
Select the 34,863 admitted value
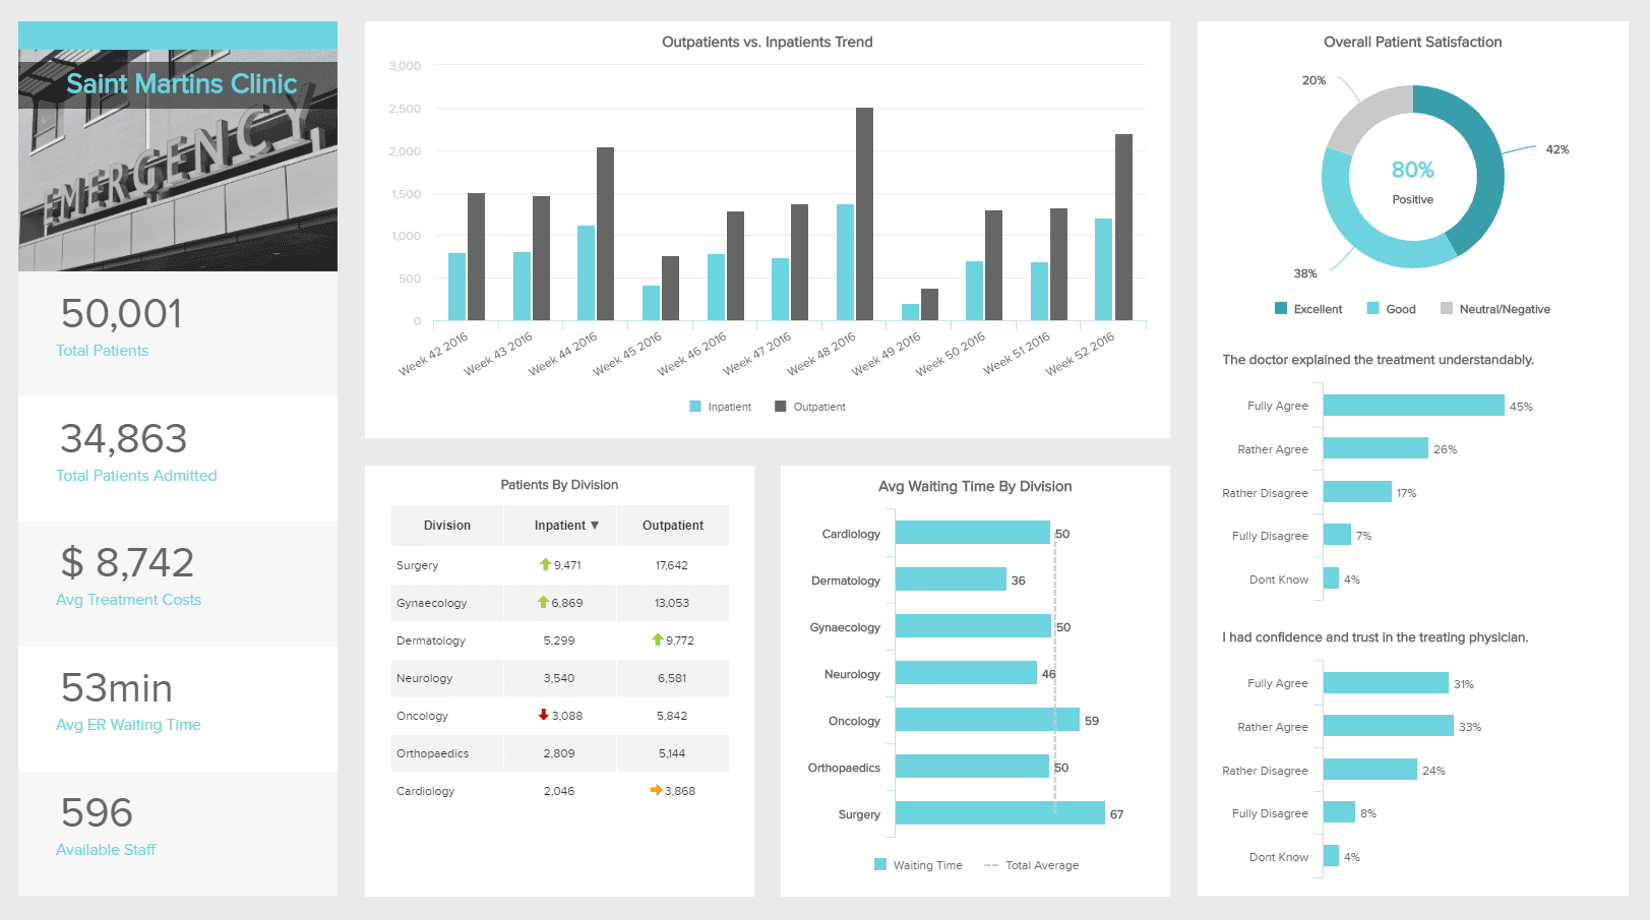(124, 439)
